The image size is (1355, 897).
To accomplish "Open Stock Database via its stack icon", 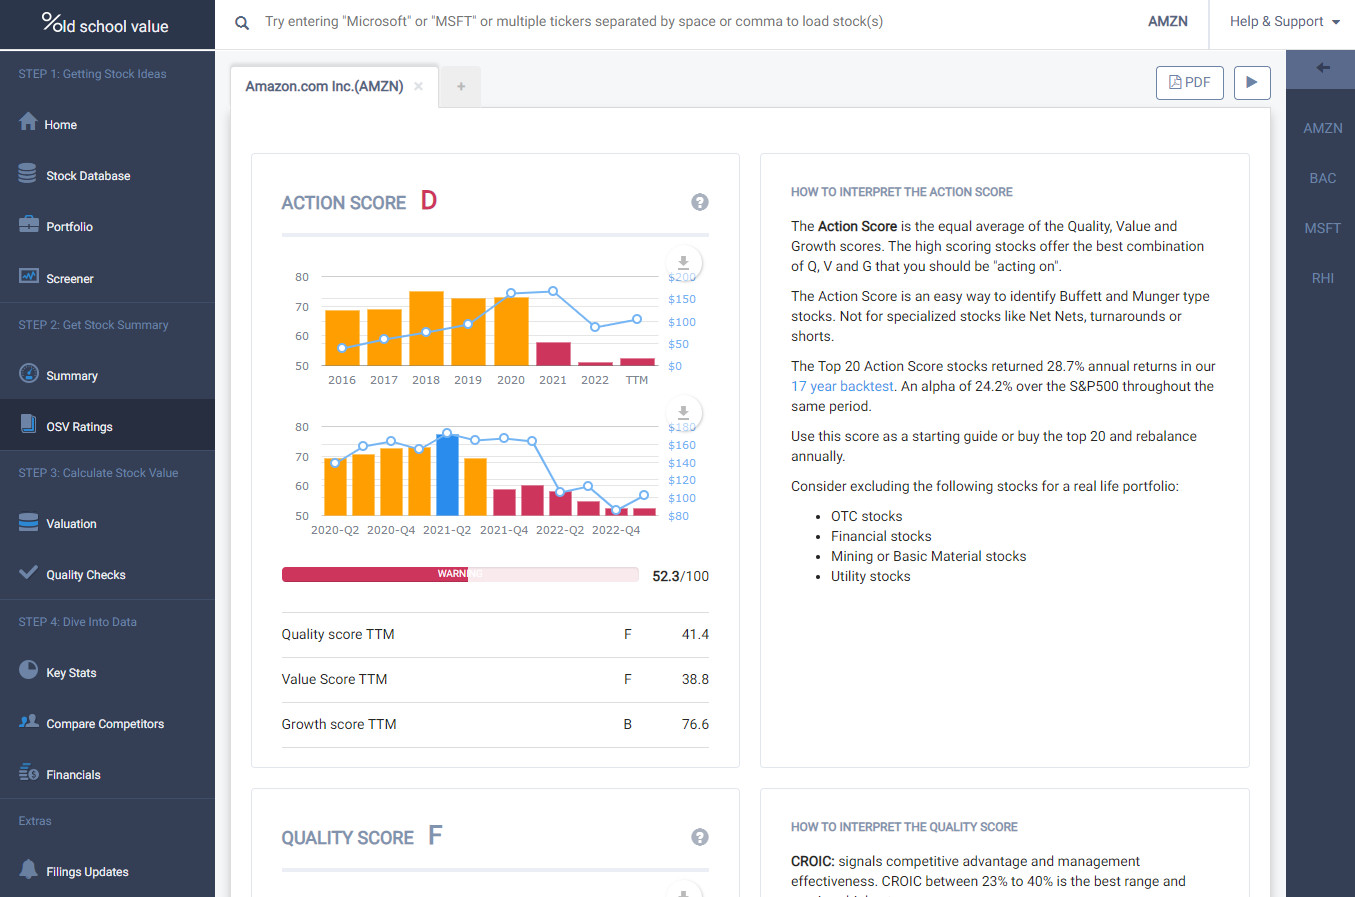I will 28,173.
